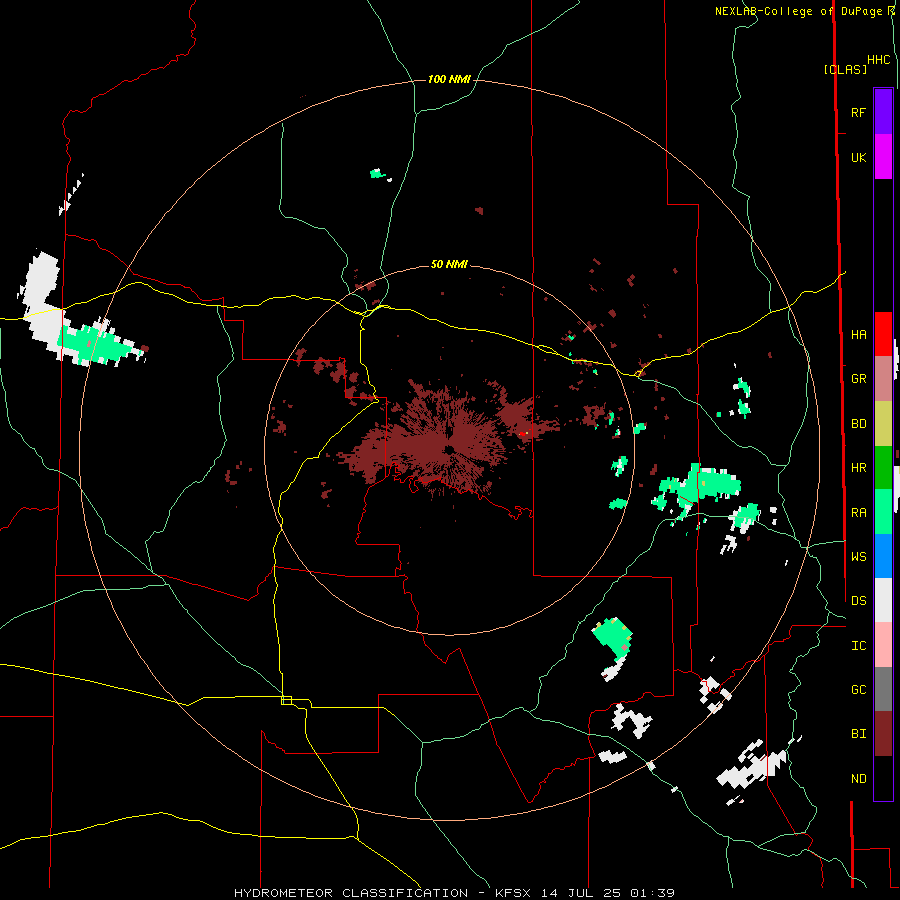Click the red HA legend color swatch
The height and width of the screenshot is (900, 900).
(883, 334)
